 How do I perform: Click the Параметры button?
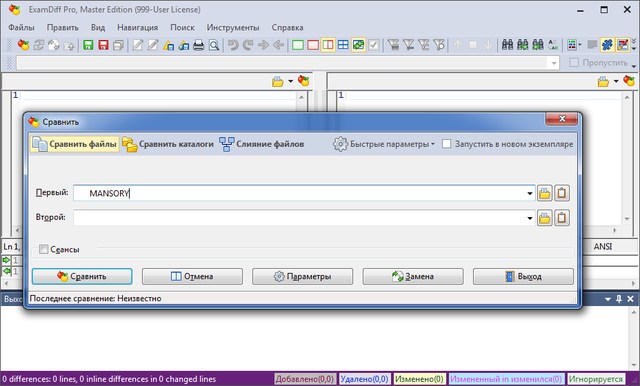point(302,276)
